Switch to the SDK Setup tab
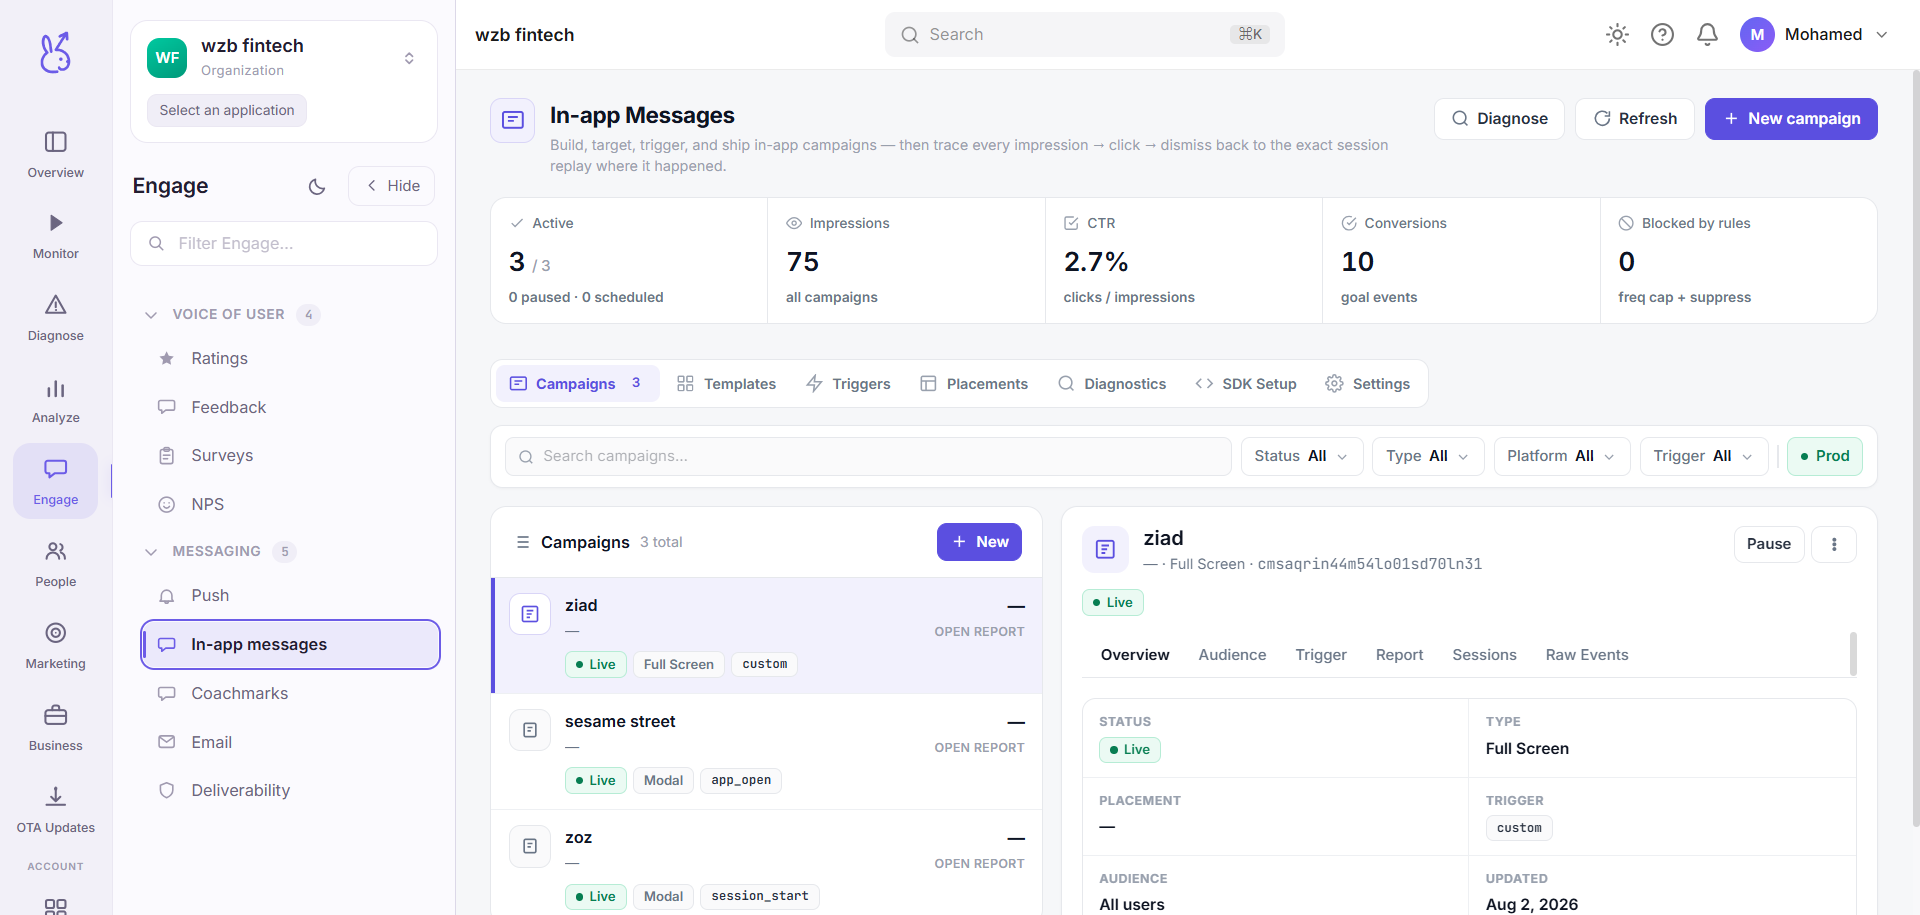This screenshot has width=1920, height=915. coord(1246,384)
